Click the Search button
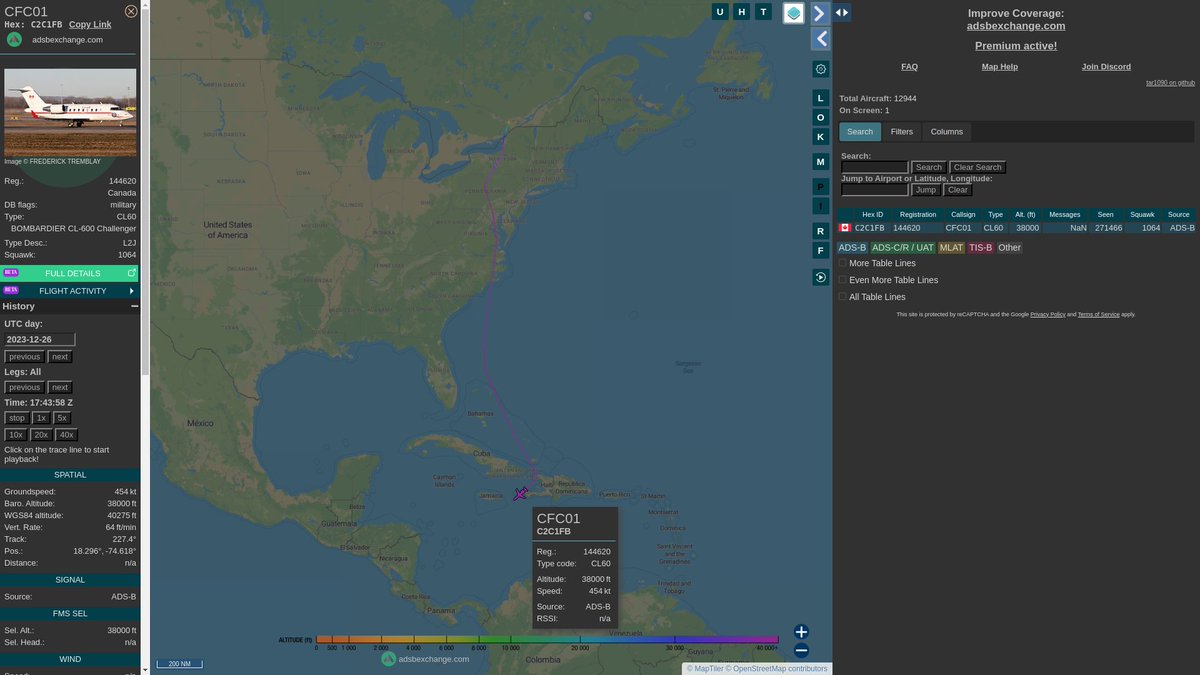Screen dimensions: 1200x675 [929, 167]
